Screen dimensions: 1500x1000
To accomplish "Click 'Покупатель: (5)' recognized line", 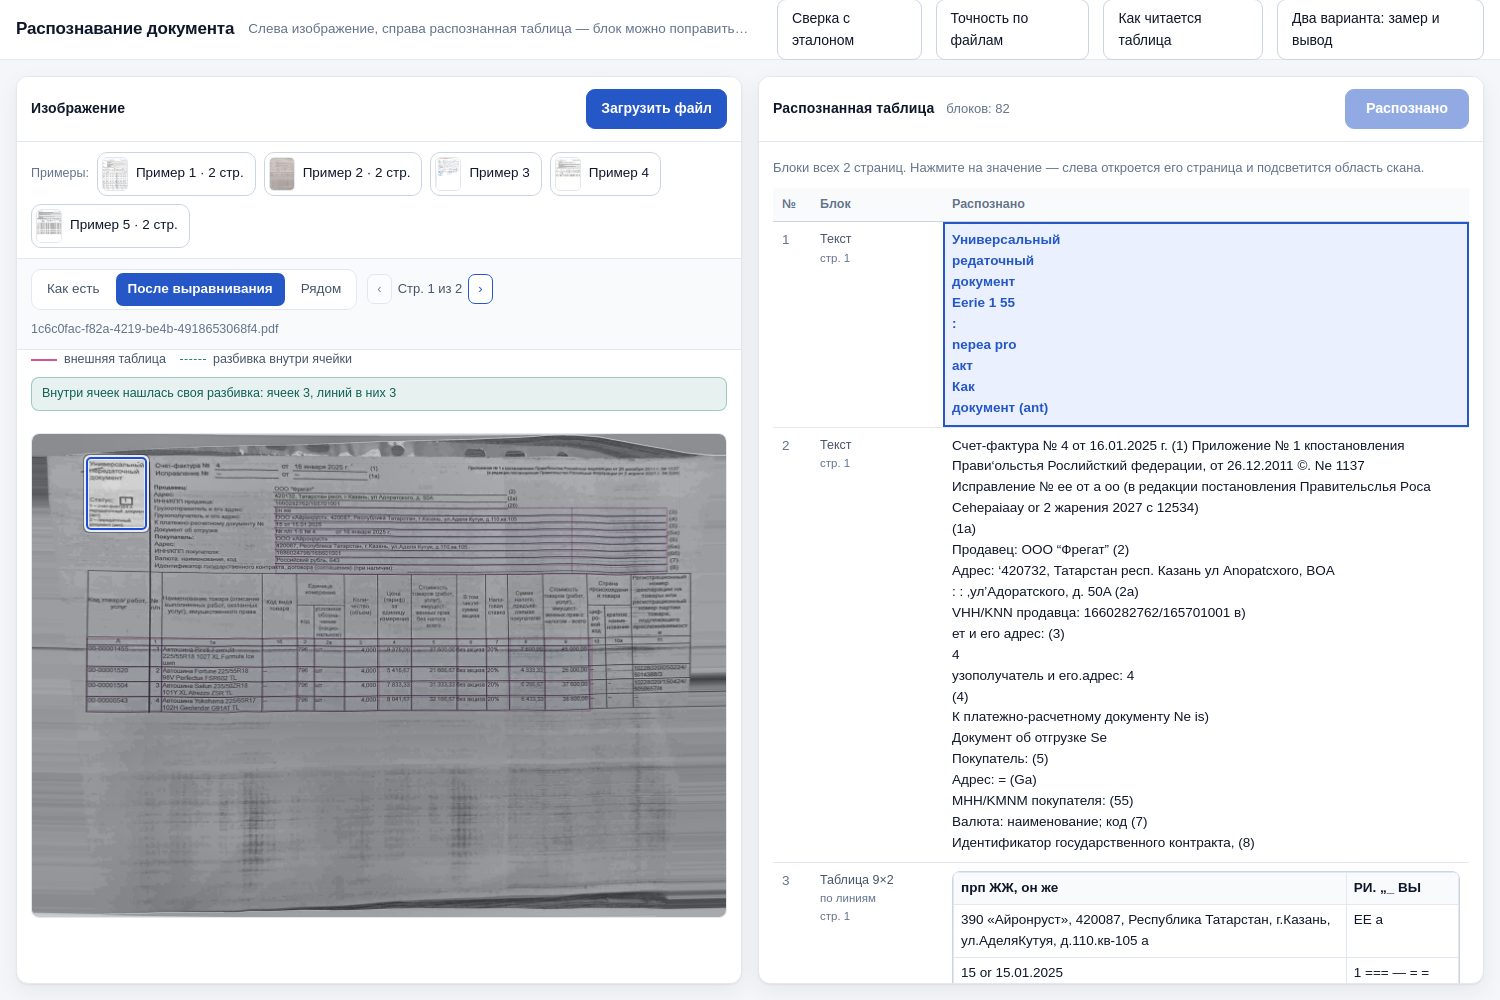I will pyautogui.click(x=1000, y=759).
